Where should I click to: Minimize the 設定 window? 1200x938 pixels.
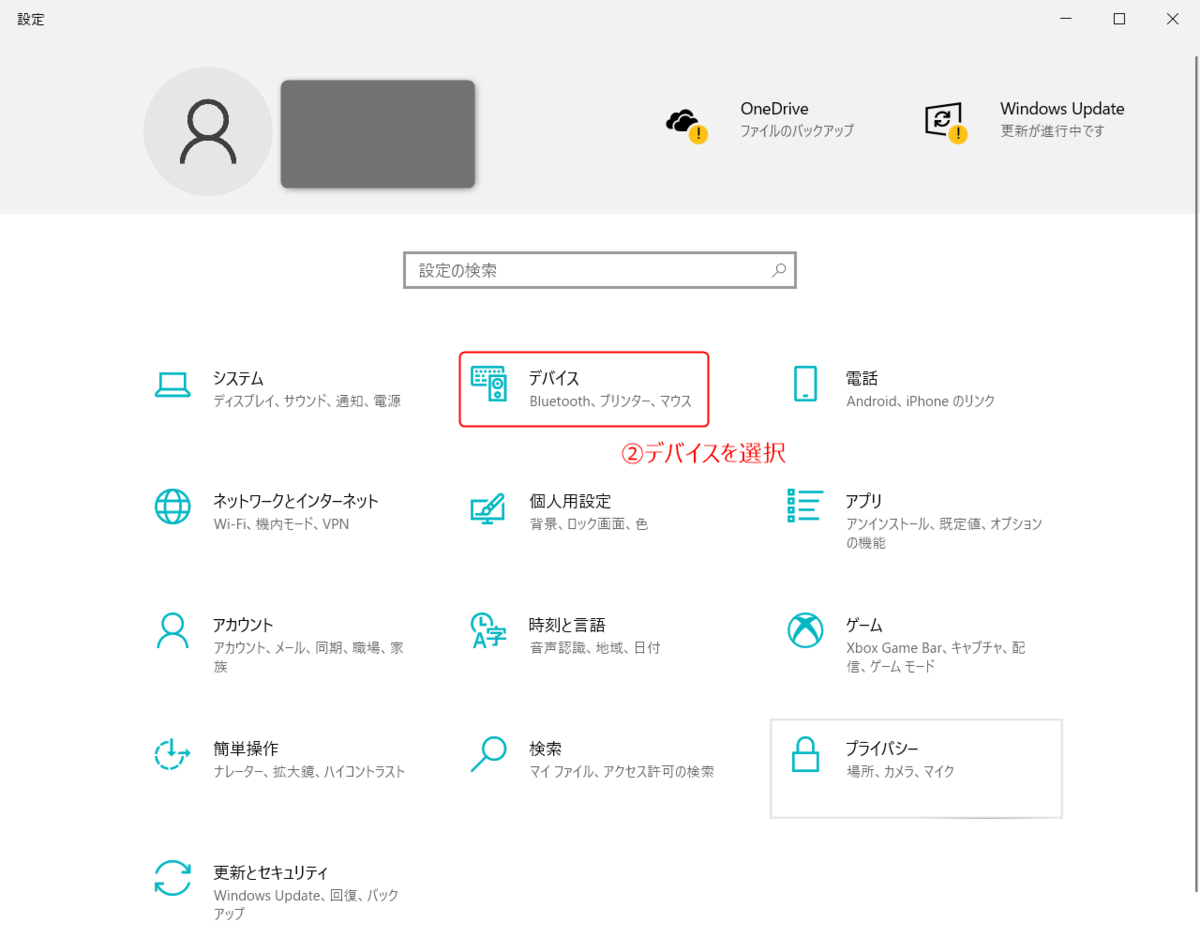pyautogui.click(x=1066, y=19)
